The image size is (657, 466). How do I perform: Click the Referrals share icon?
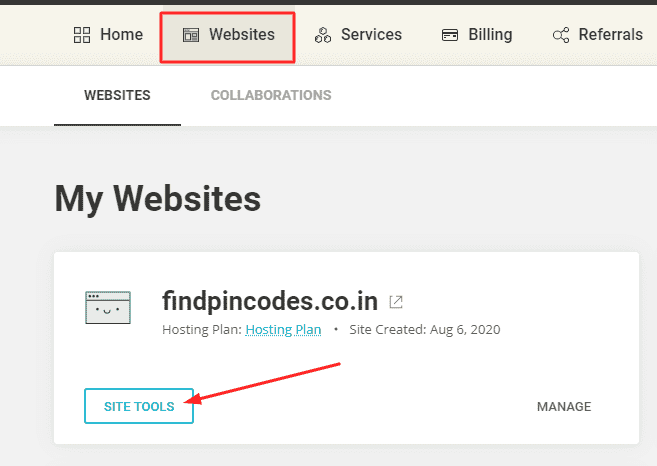click(561, 35)
